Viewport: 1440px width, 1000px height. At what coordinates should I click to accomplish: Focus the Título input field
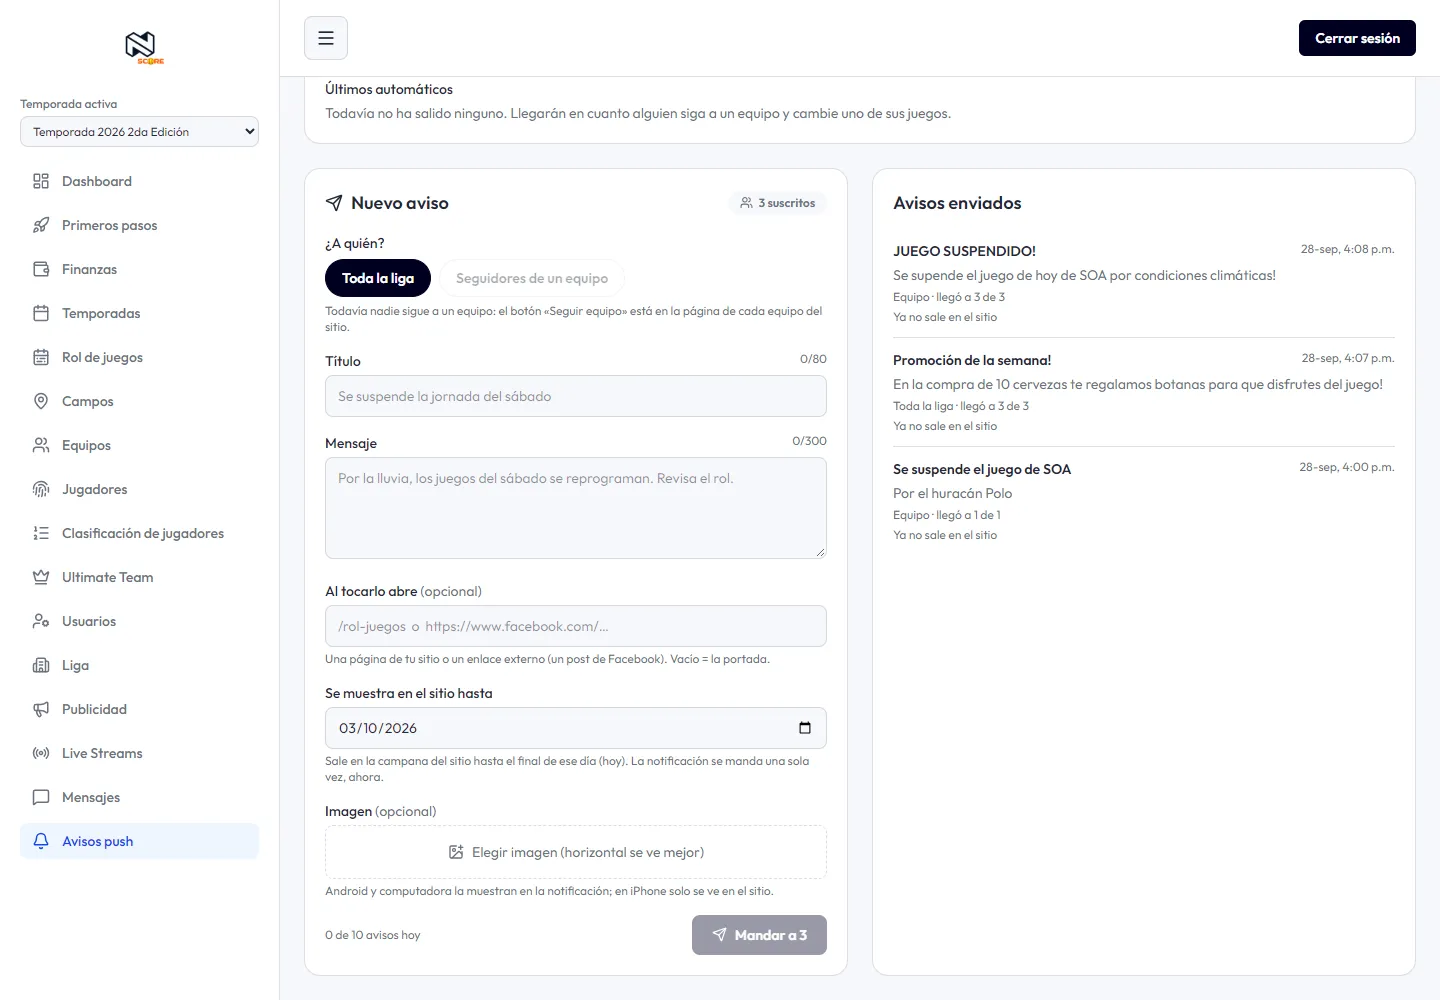576,396
